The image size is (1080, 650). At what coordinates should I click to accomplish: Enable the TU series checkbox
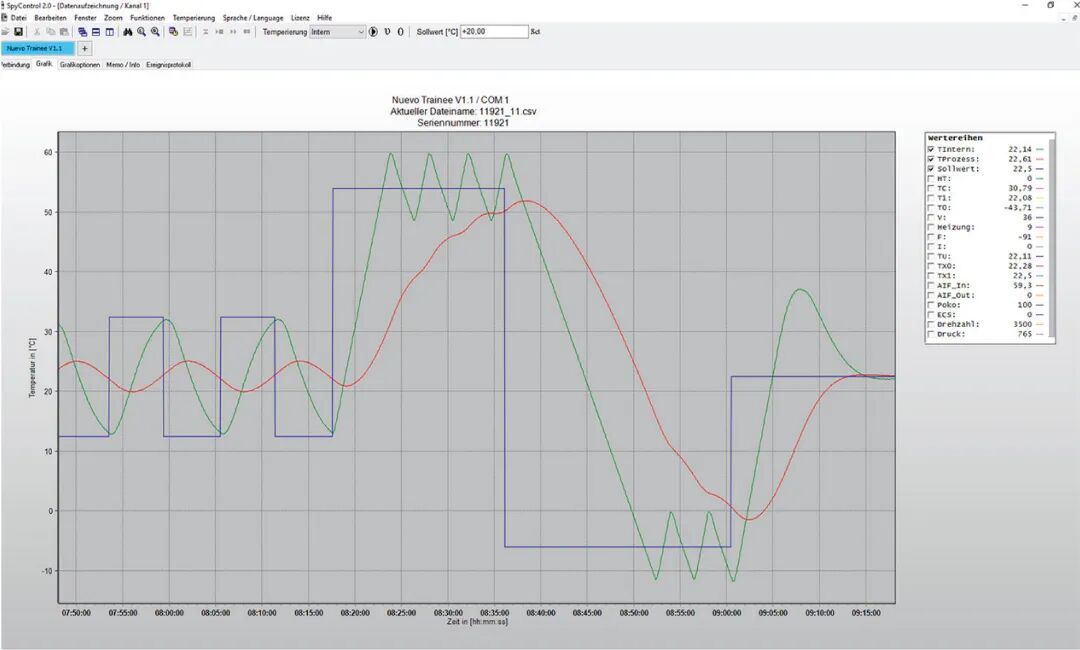[x=931, y=256]
